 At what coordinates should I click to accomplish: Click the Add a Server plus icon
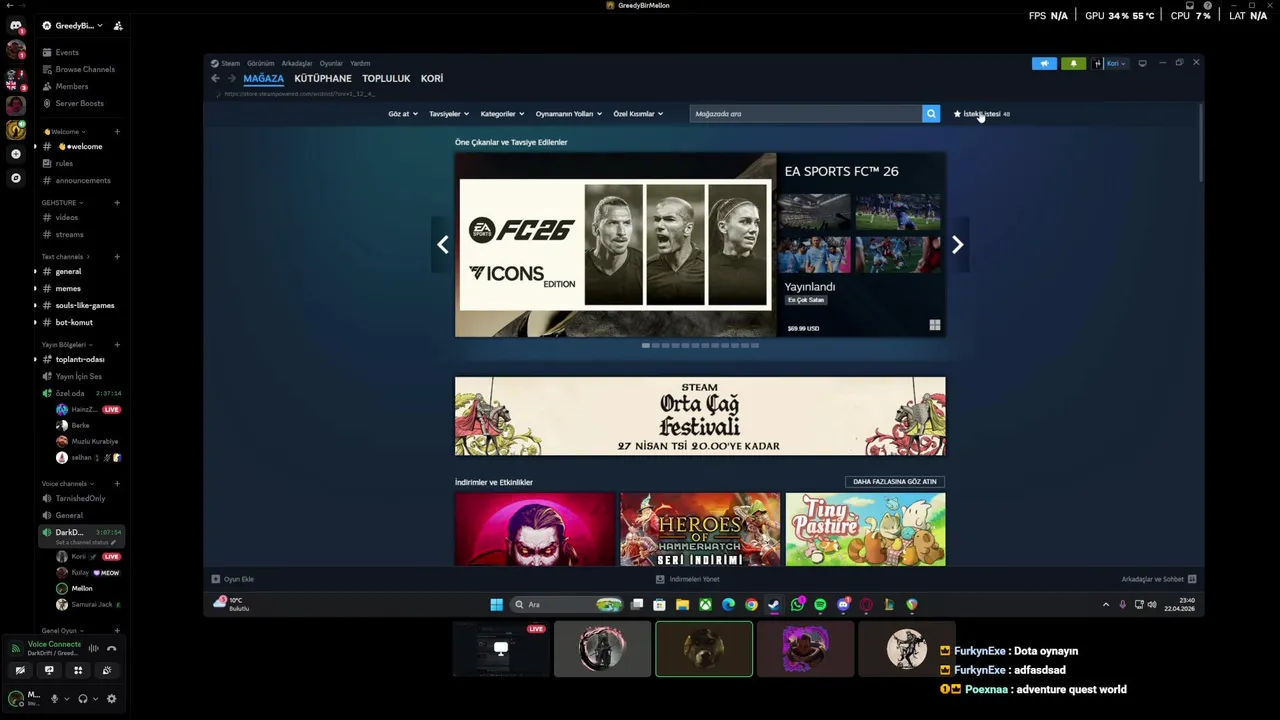tap(15, 154)
